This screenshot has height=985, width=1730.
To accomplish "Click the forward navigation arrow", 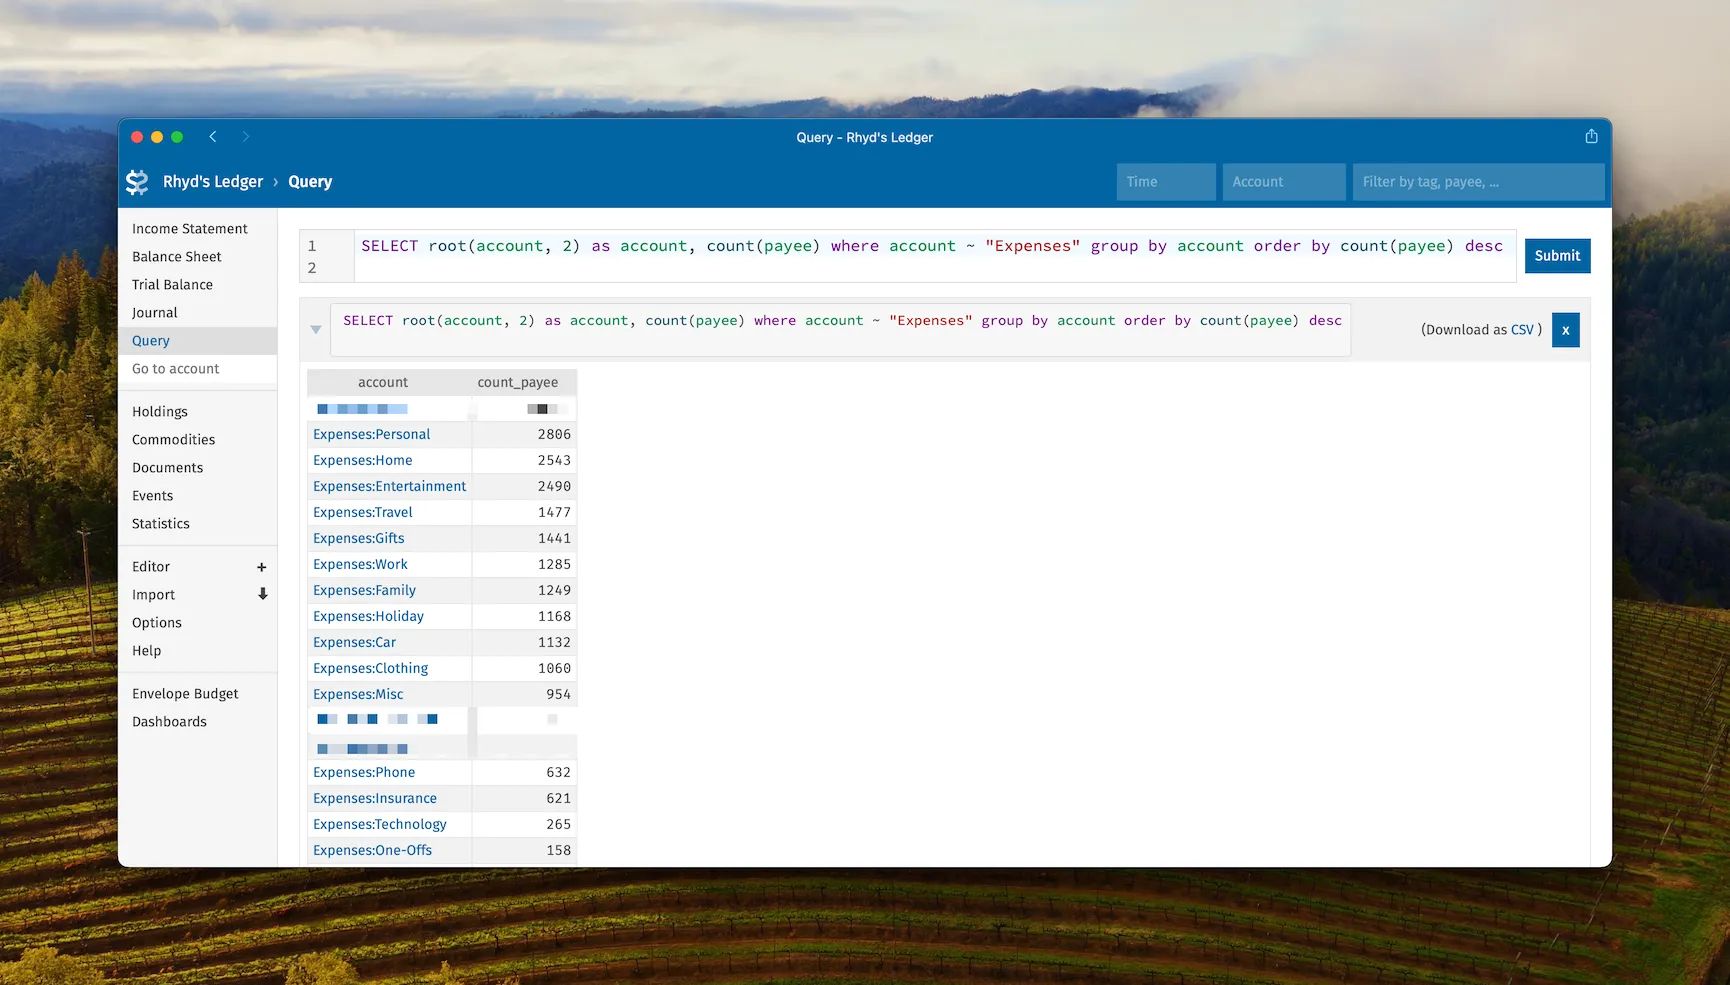I will [x=246, y=136].
